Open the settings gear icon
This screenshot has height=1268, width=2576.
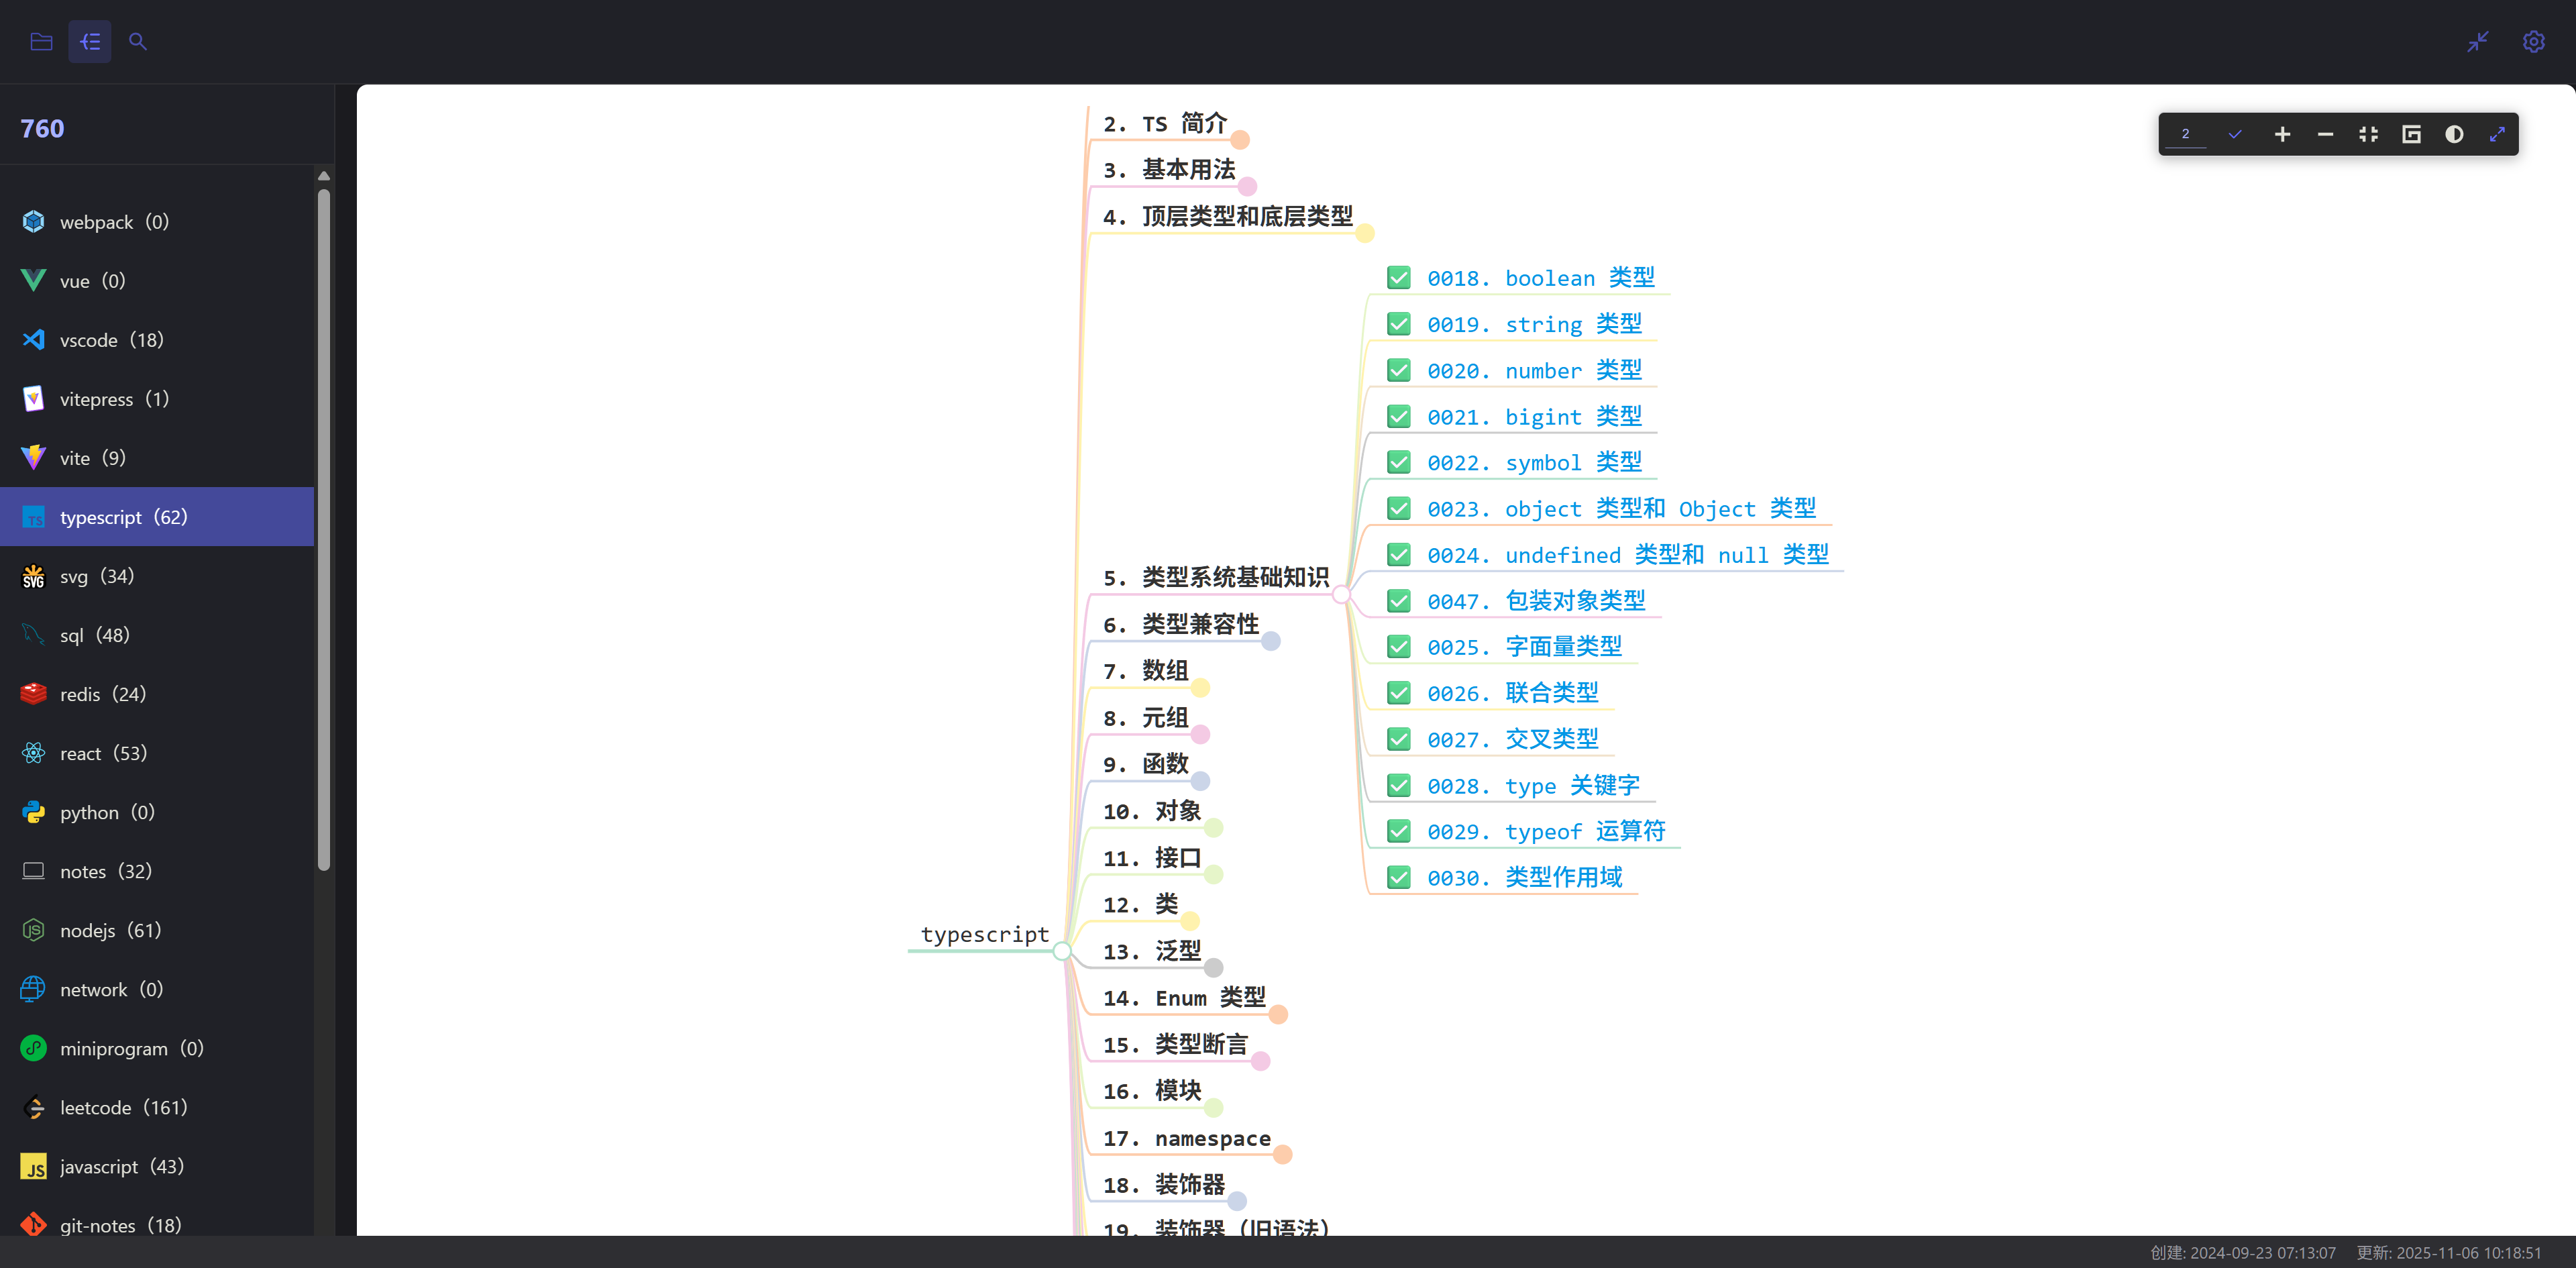pyautogui.click(x=2533, y=42)
